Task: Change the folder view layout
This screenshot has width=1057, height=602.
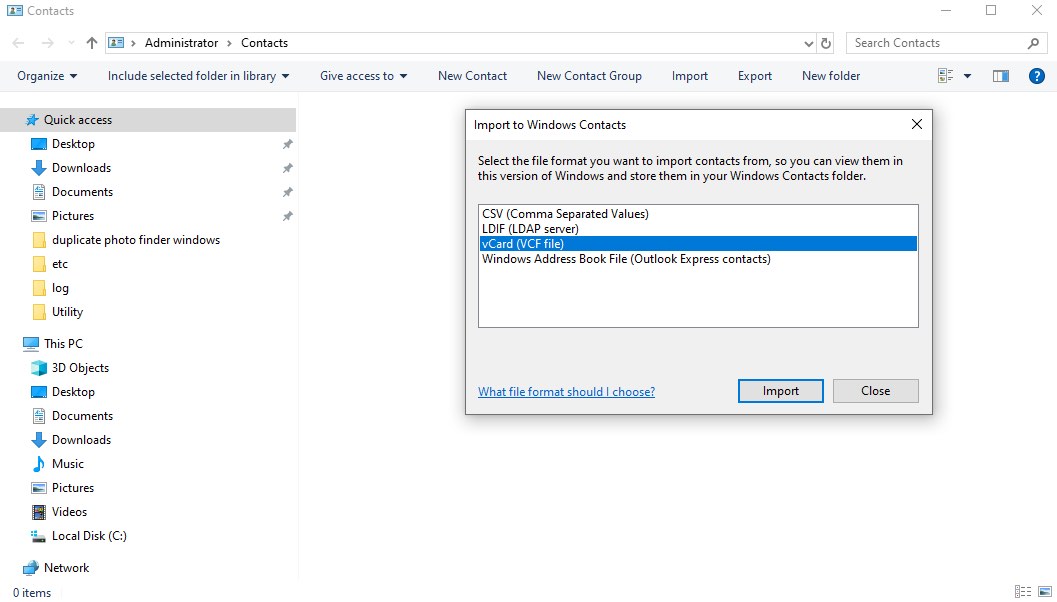Action: point(945,75)
